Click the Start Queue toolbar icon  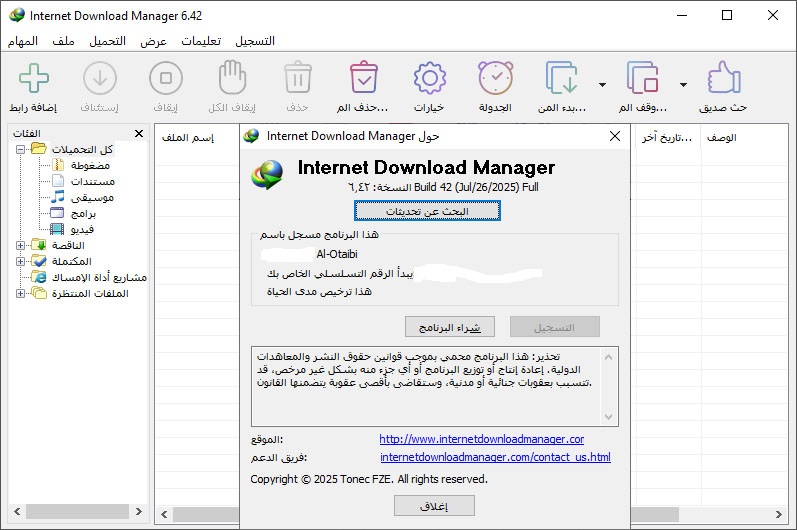click(x=562, y=78)
